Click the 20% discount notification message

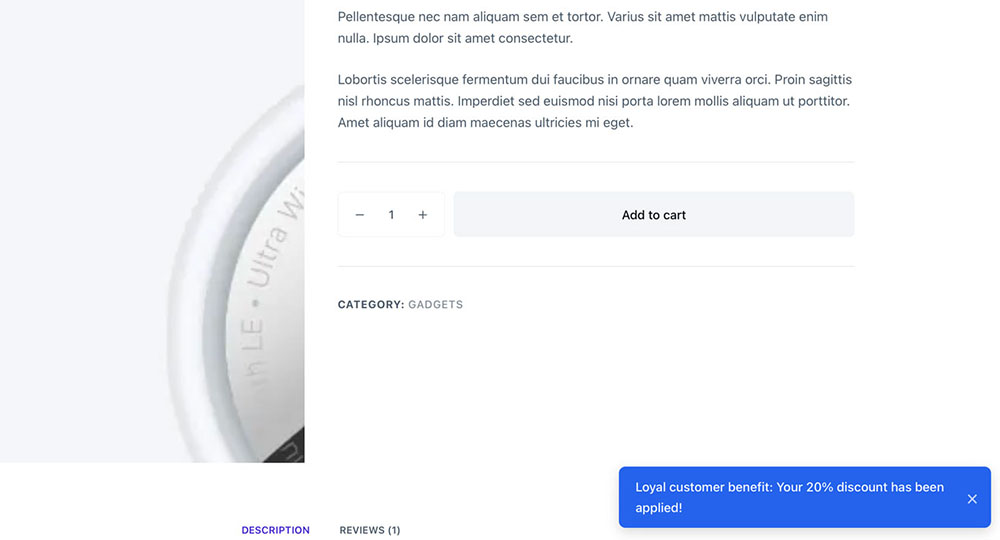pos(790,497)
